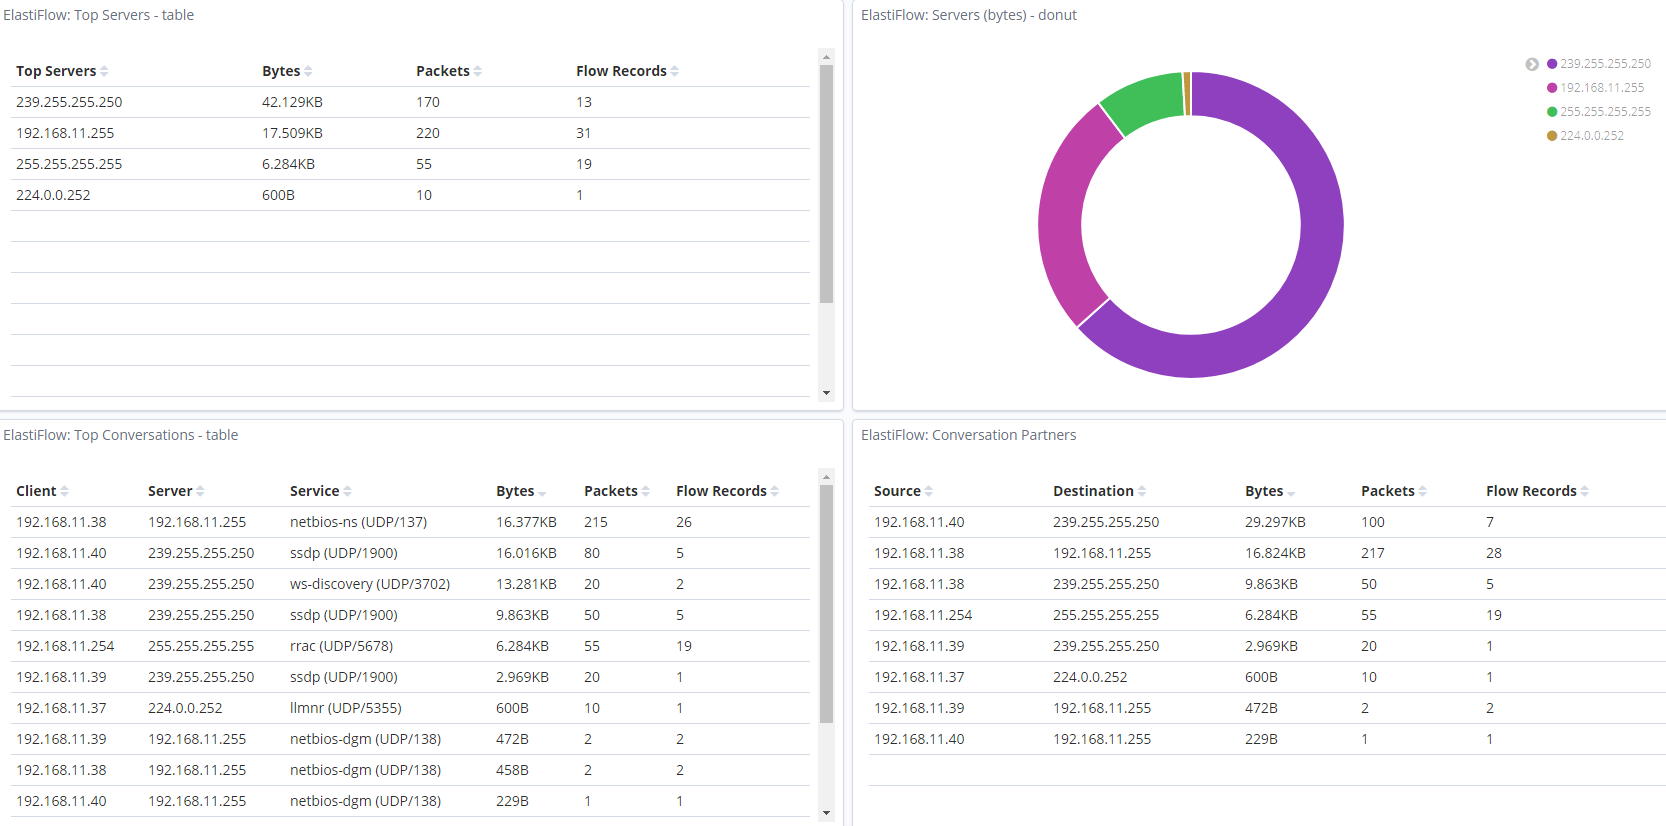Viewport: 1666px width, 826px height.
Task: Click 192.168.11.255 in Top Servers table
Action: (x=65, y=133)
